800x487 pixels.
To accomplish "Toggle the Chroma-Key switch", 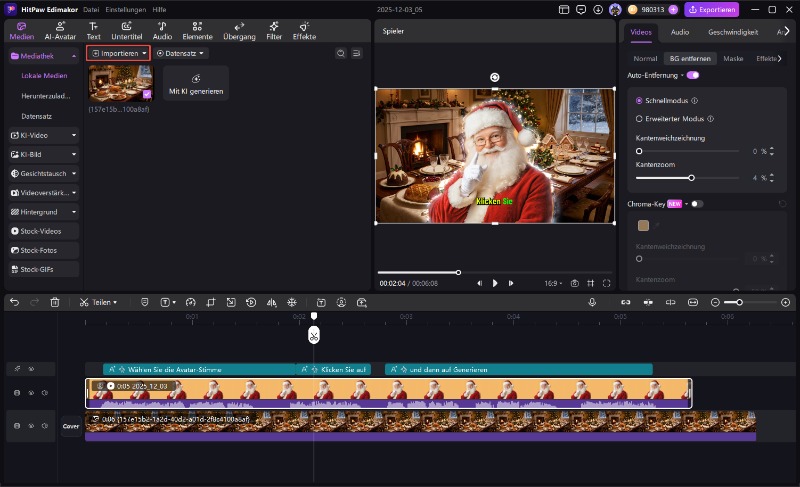I will (697, 204).
